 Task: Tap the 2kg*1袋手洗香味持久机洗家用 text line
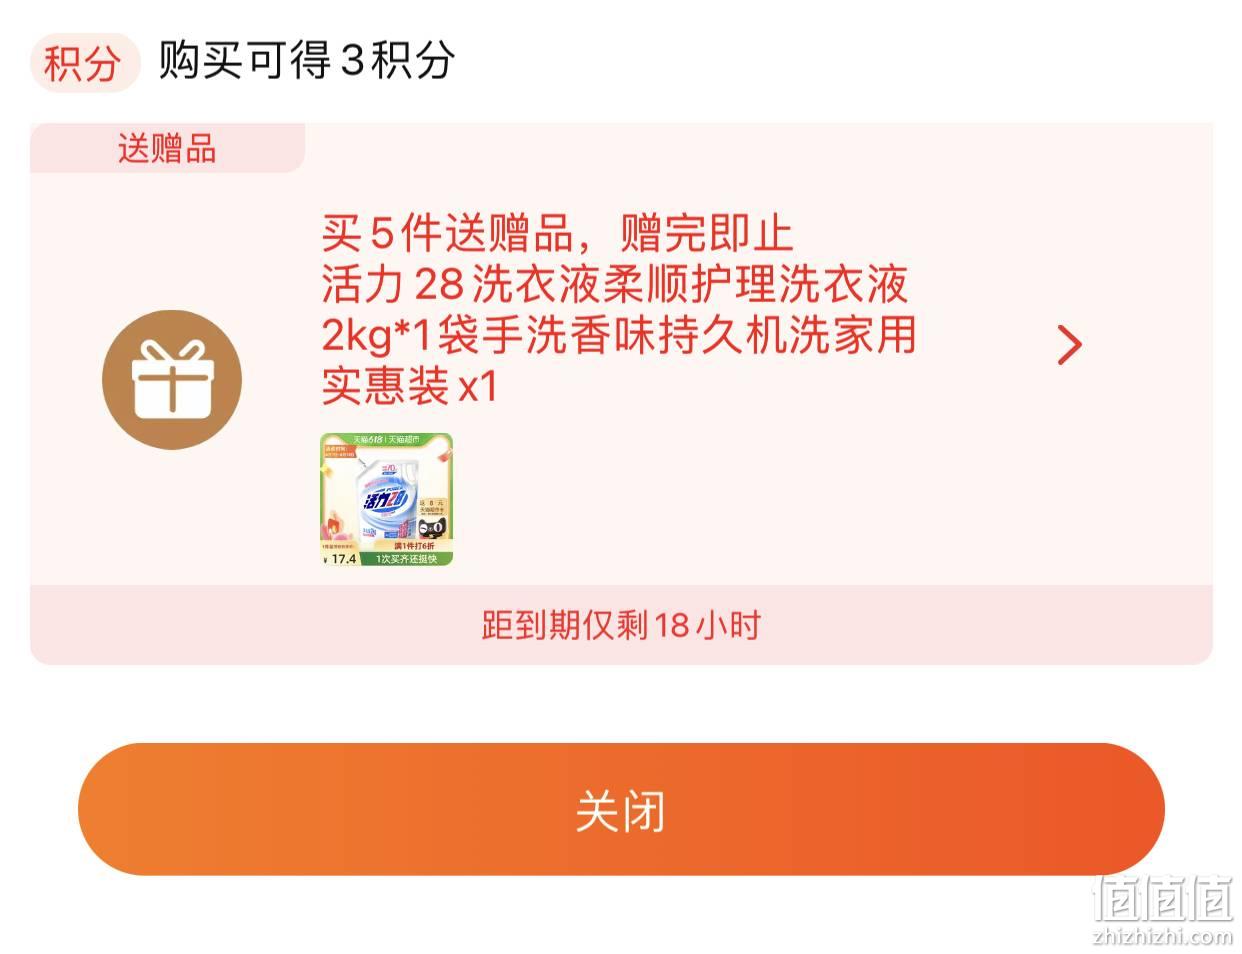pos(619,335)
